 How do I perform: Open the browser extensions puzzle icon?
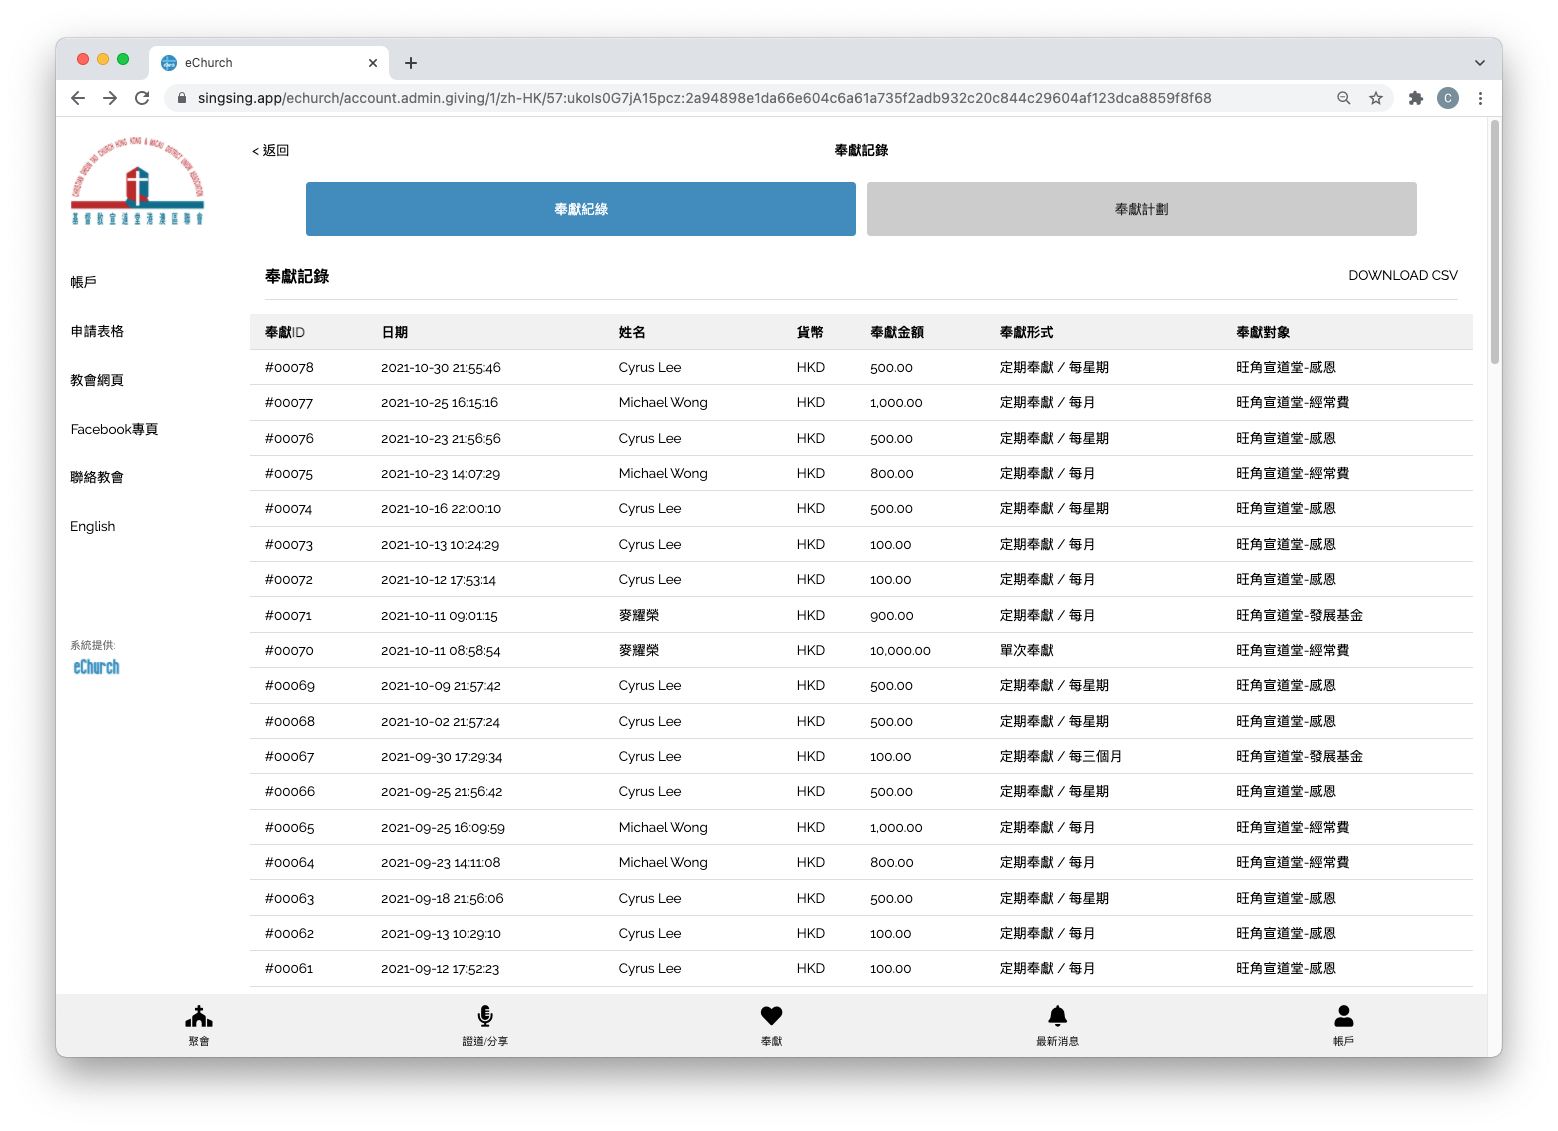pyautogui.click(x=1415, y=98)
